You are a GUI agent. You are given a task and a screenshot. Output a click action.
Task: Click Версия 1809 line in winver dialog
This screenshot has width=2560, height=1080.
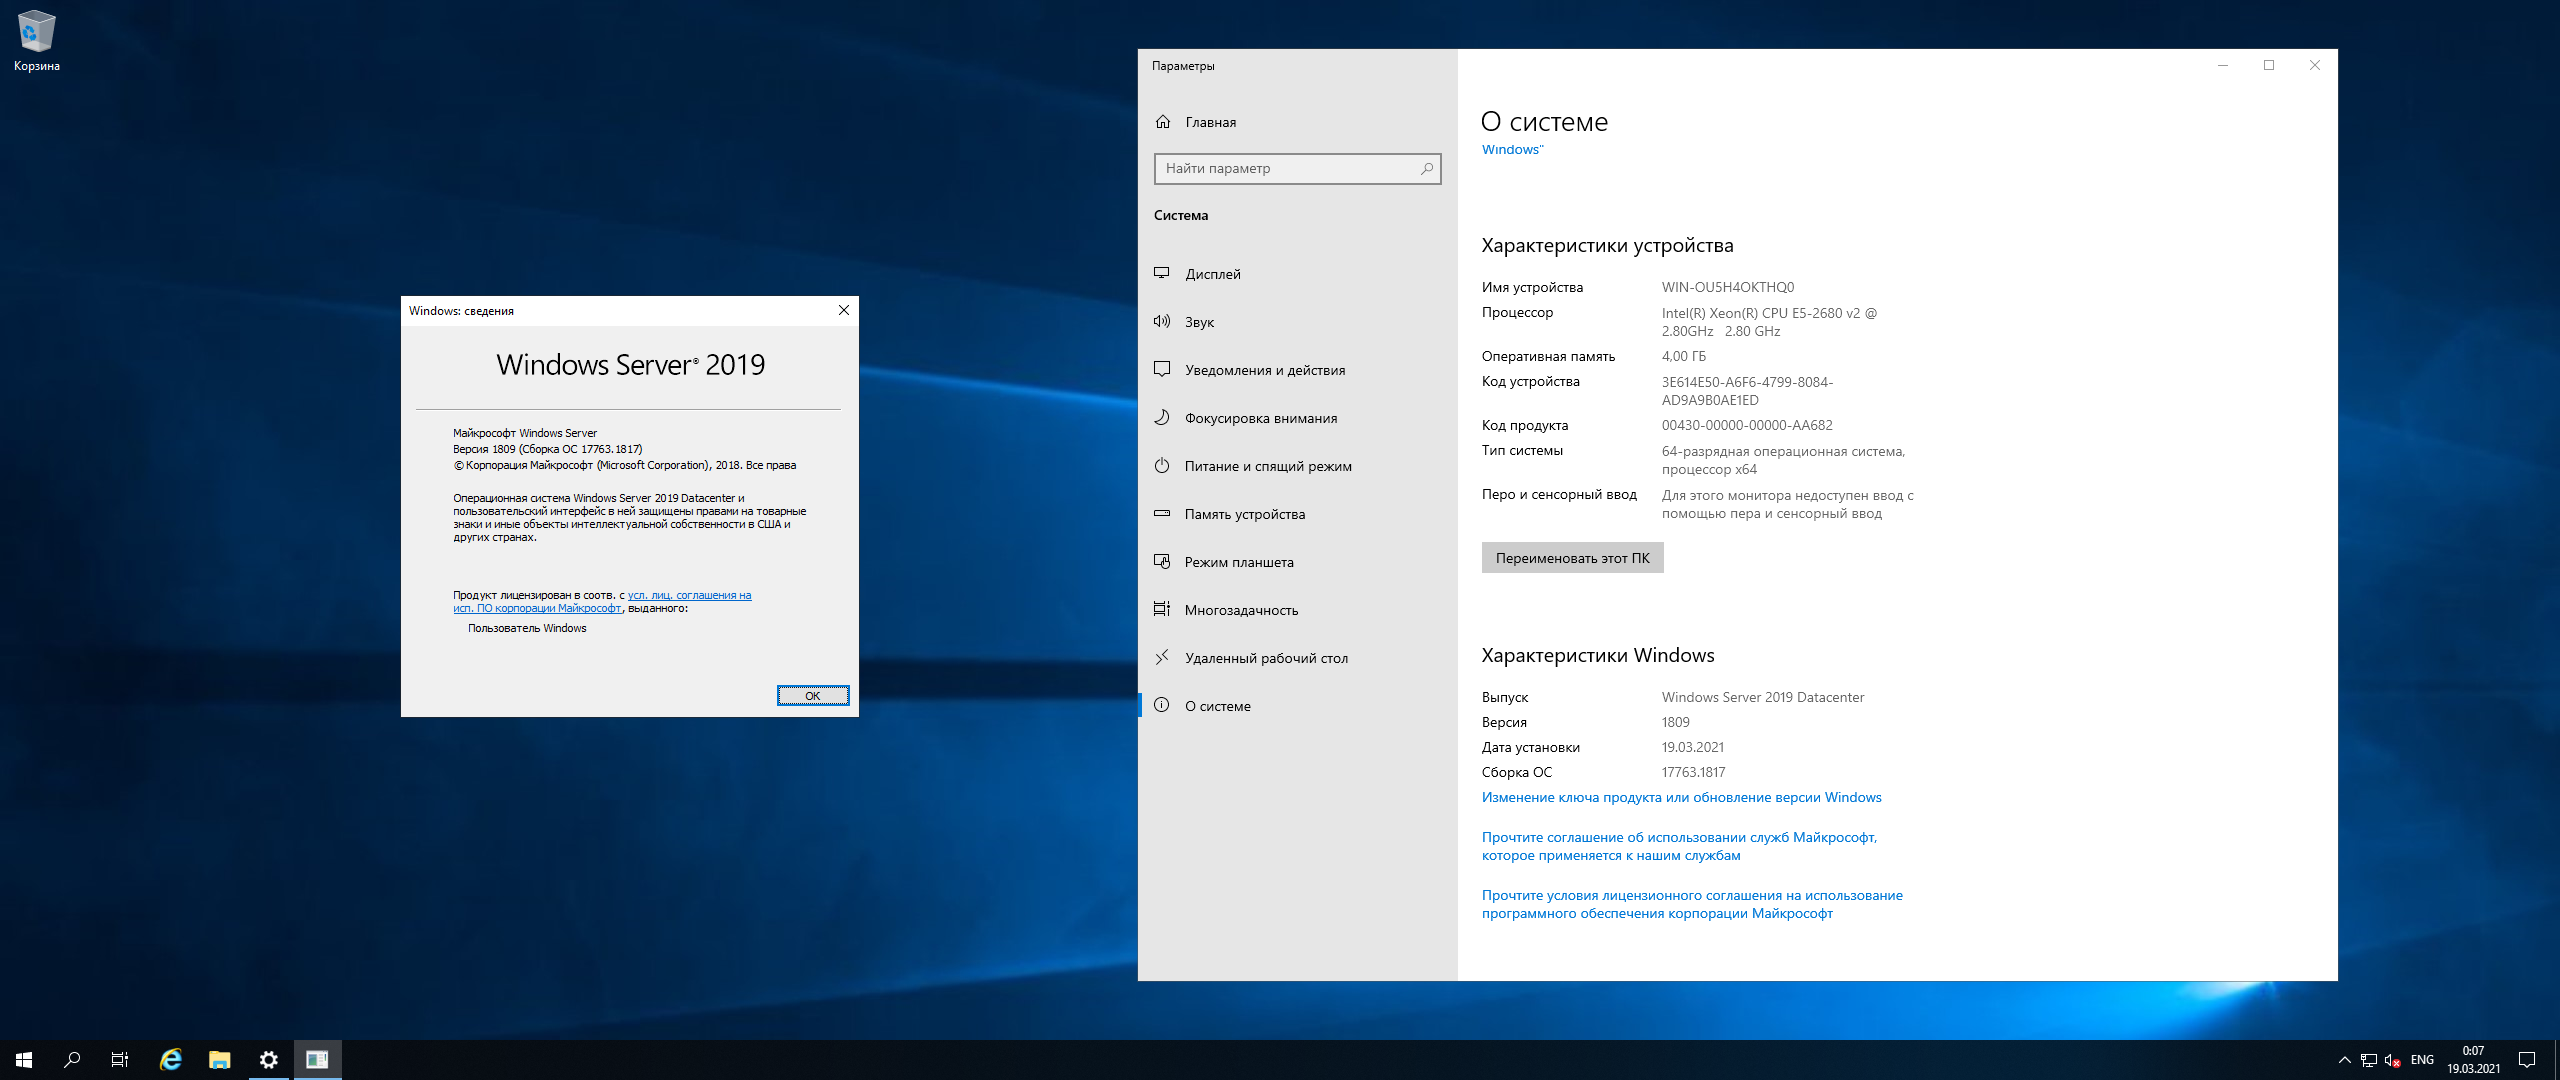pyautogui.click(x=548, y=449)
